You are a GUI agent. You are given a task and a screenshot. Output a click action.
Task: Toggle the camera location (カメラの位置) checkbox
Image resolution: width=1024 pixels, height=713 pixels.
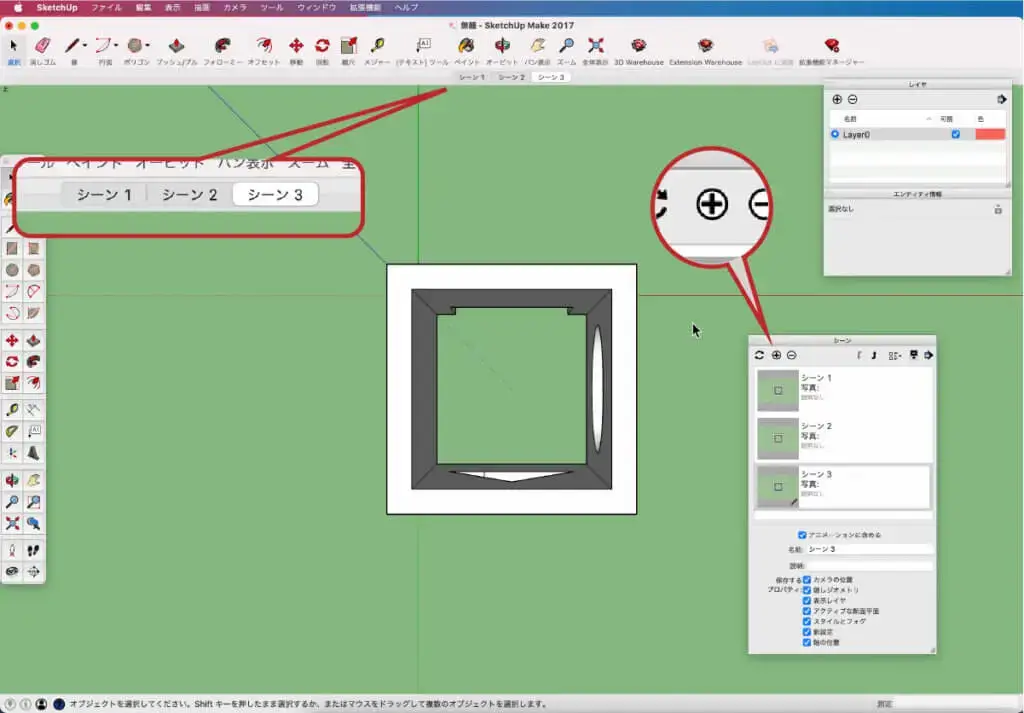(x=807, y=579)
